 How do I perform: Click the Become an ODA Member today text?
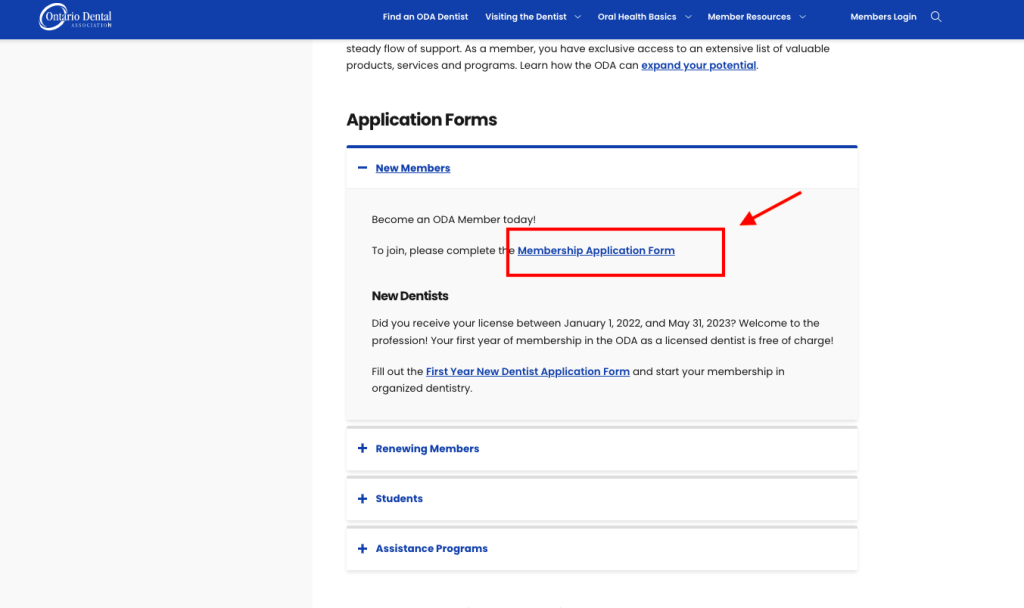click(453, 219)
